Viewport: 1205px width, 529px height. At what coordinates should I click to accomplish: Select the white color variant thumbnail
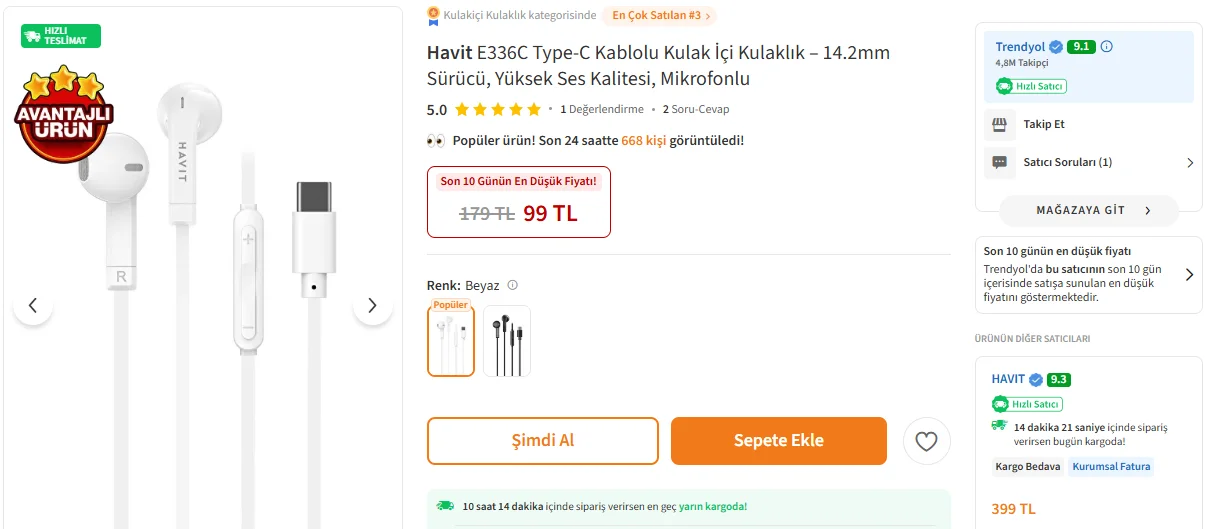pos(451,341)
